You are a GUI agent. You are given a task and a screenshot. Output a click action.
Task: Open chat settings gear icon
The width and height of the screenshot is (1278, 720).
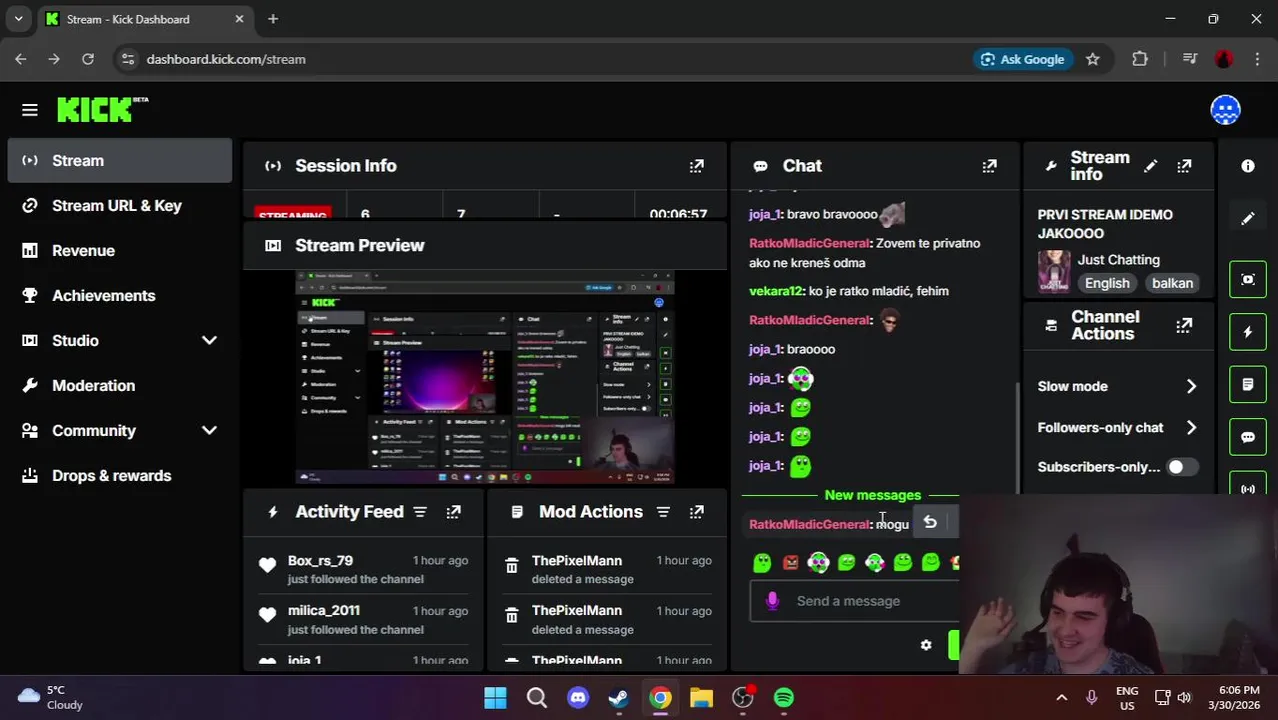pyautogui.click(x=926, y=645)
